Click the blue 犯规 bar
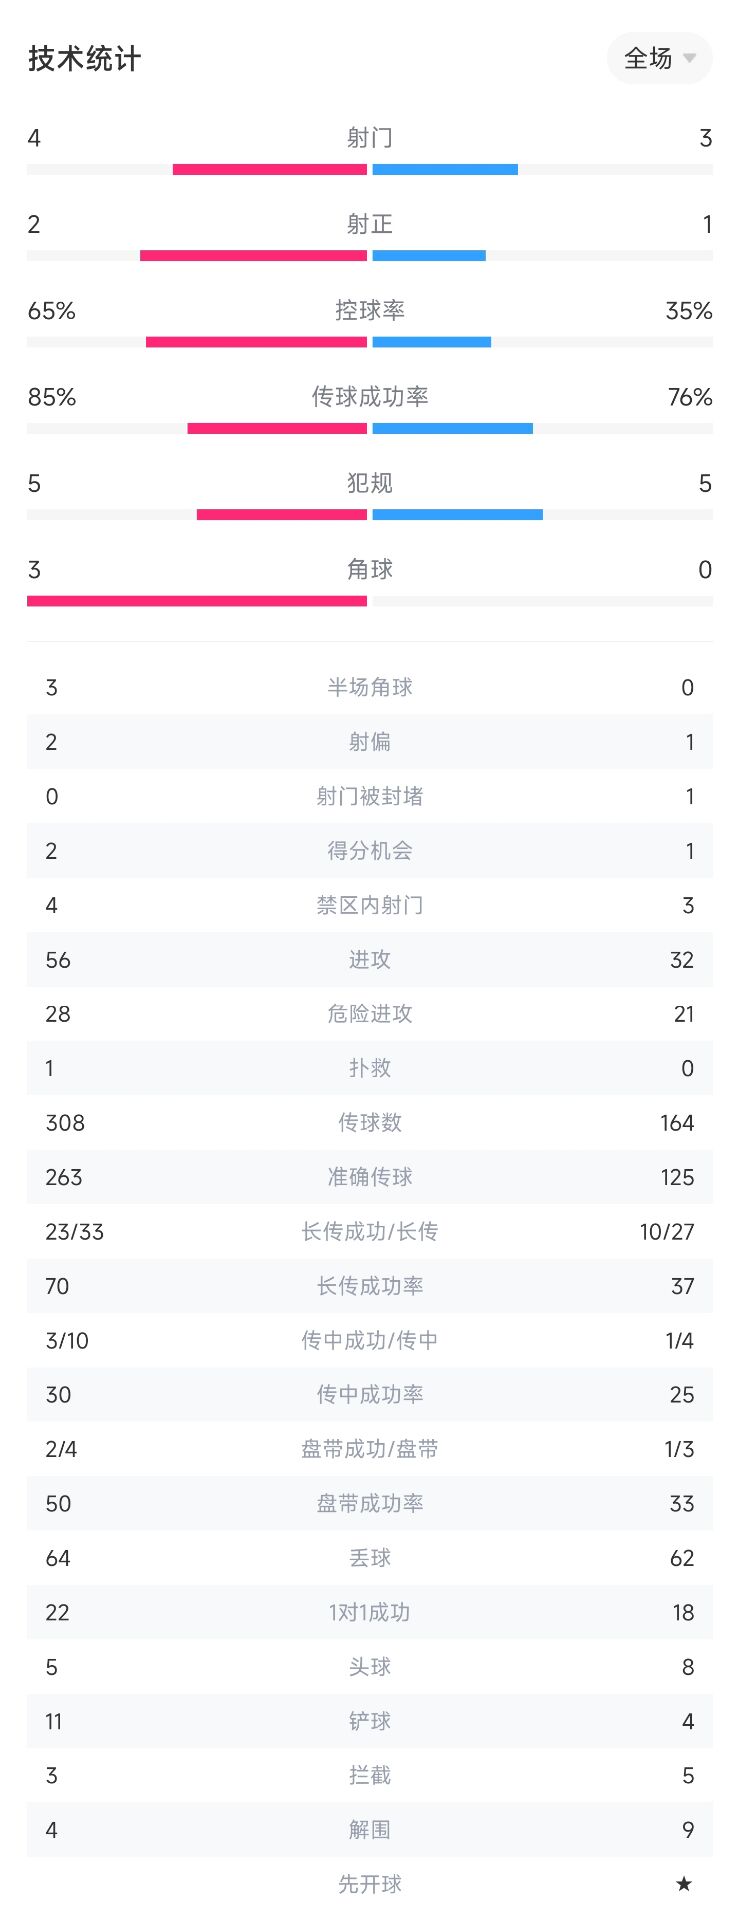 click(x=458, y=515)
